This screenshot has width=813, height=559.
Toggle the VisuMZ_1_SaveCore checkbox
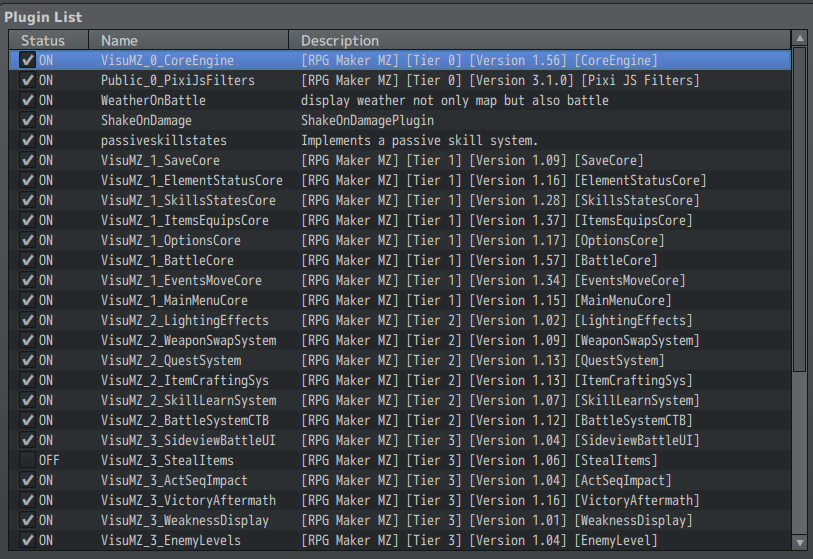[x=27, y=160]
